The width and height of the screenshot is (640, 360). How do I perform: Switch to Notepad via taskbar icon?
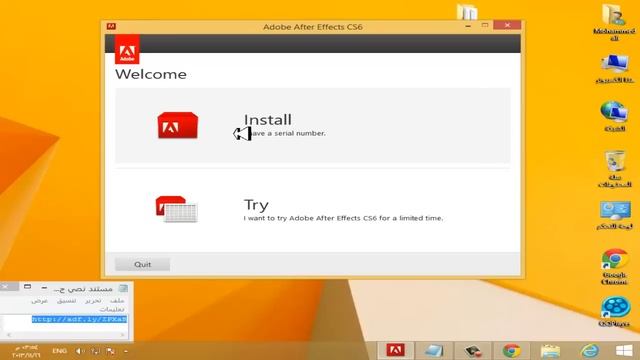[x=433, y=351]
